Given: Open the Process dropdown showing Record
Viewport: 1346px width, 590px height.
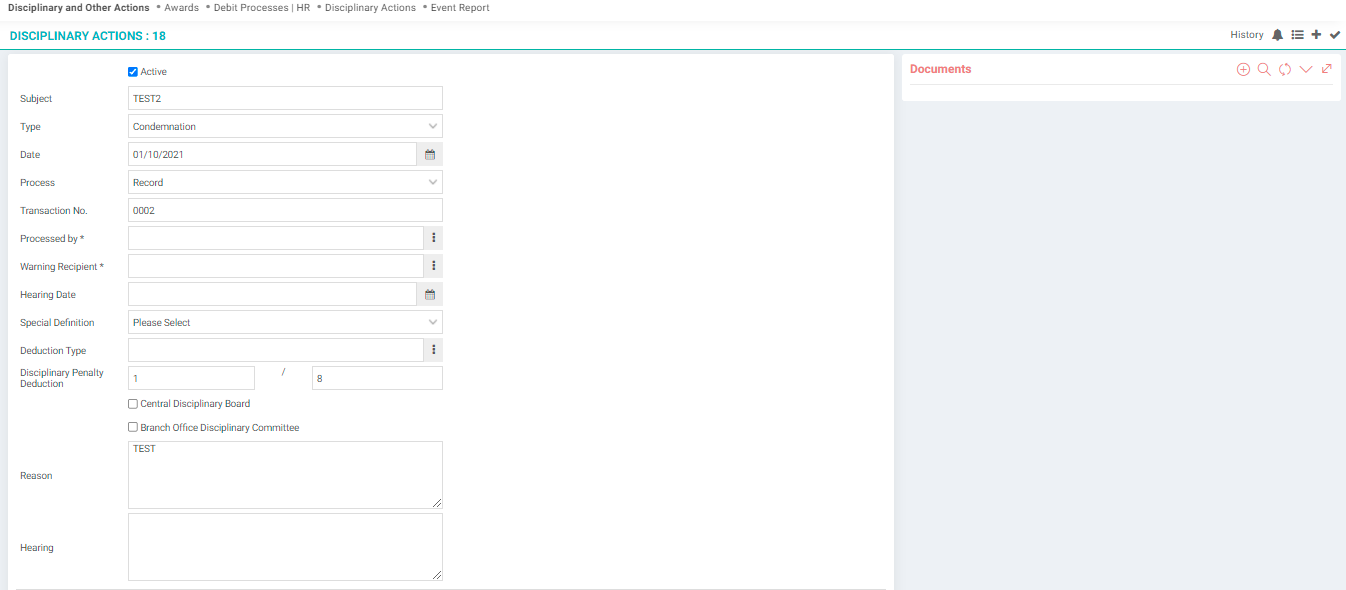Looking at the screenshot, I should click(285, 182).
